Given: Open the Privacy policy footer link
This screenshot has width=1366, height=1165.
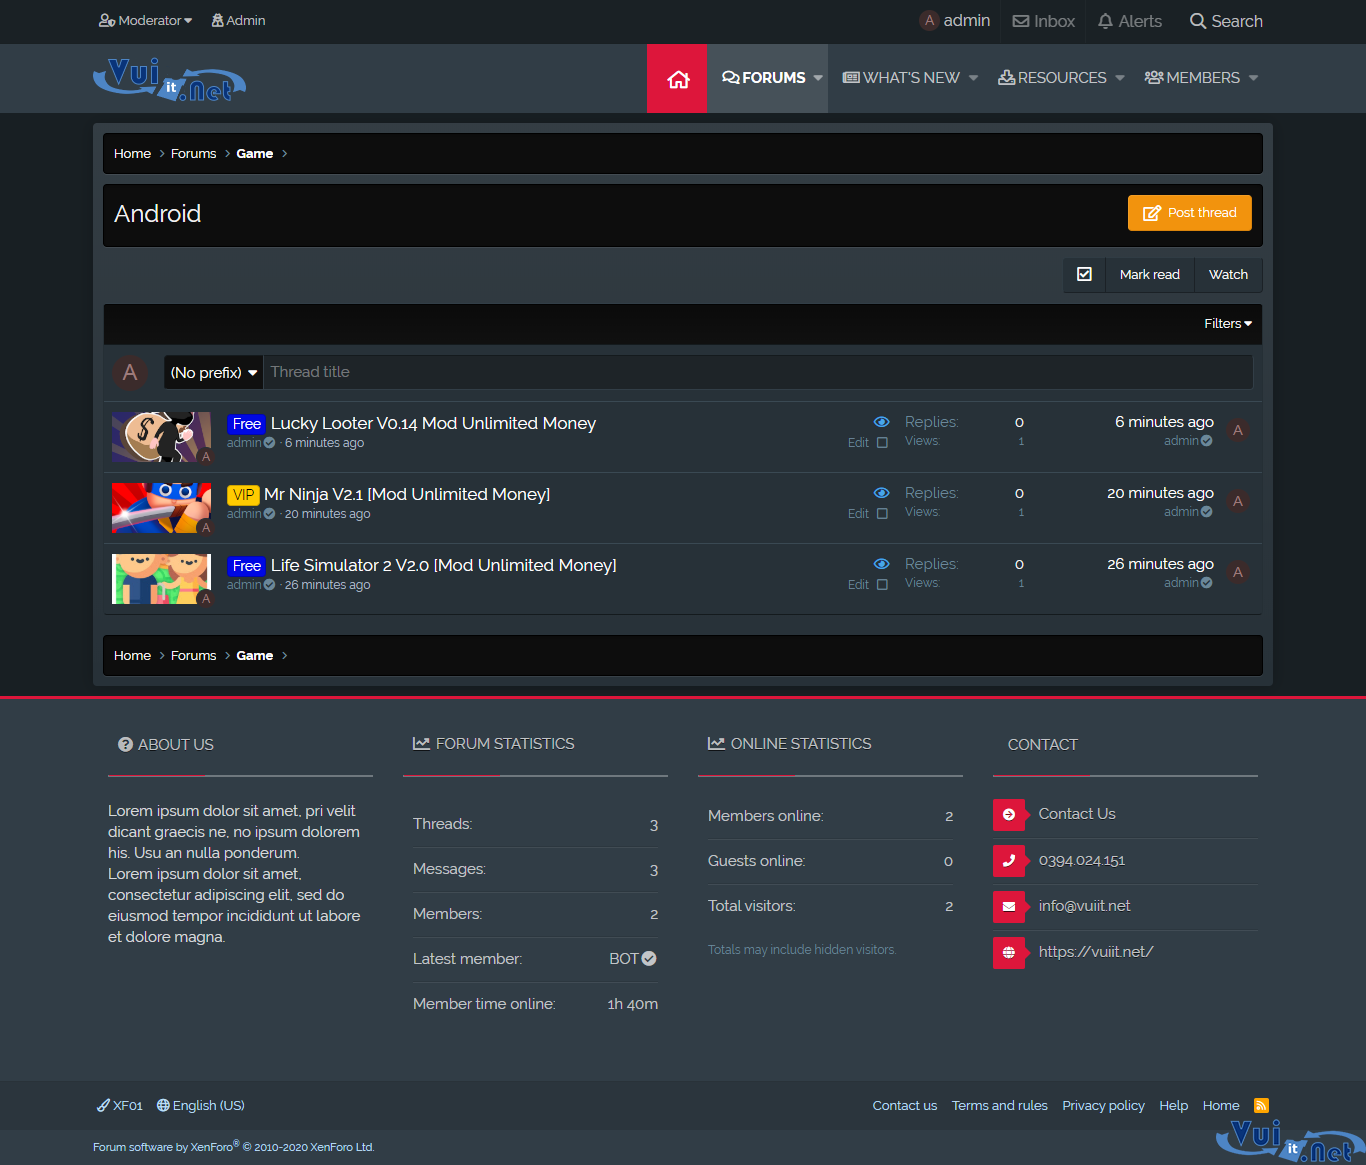Looking at the screenshot, I should click(x=1103, y=1105).
